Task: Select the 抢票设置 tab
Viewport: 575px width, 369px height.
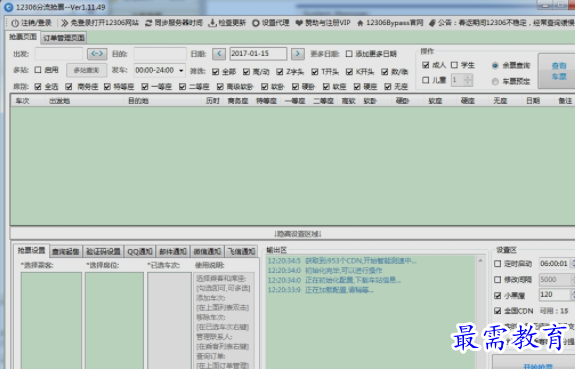Action: click(32, 251)
